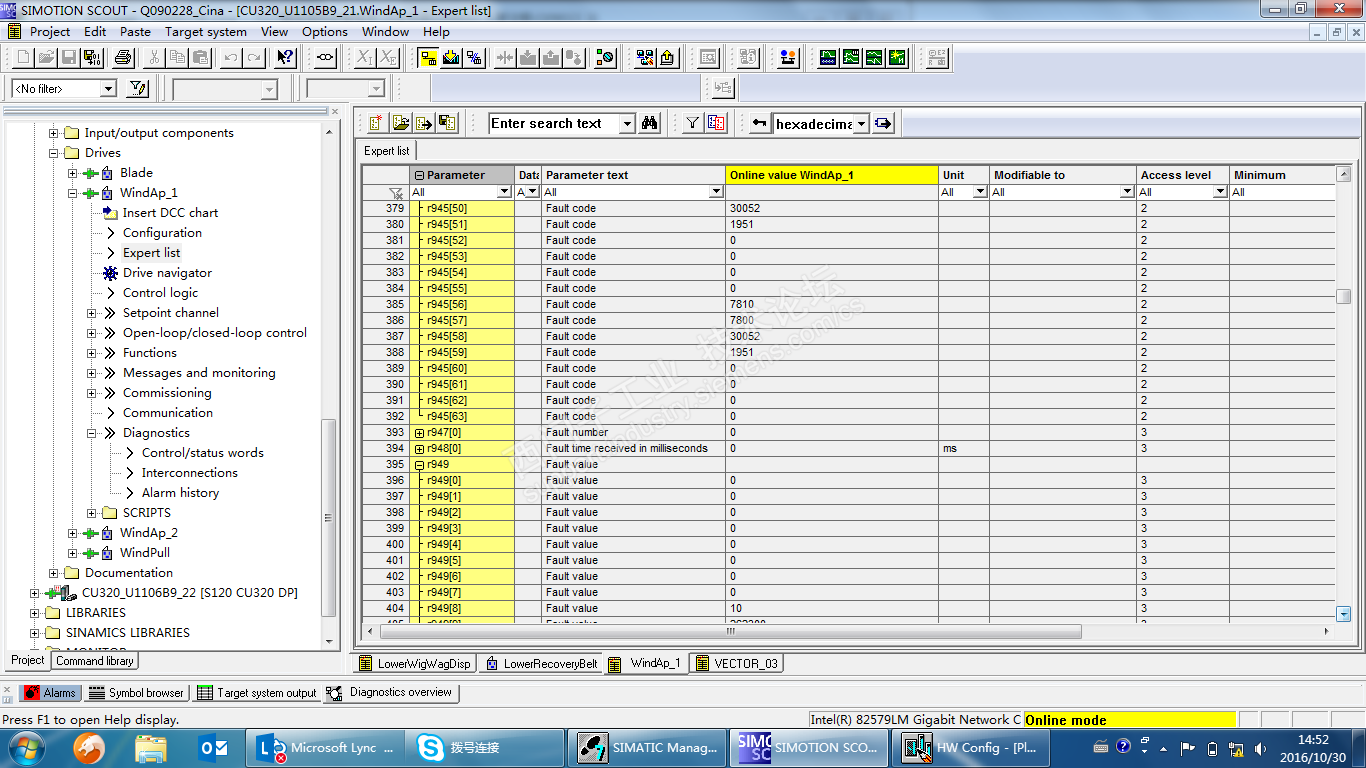Open the Unit column filter dropdown
This screenshot has height=768, width=1366.
980,192
